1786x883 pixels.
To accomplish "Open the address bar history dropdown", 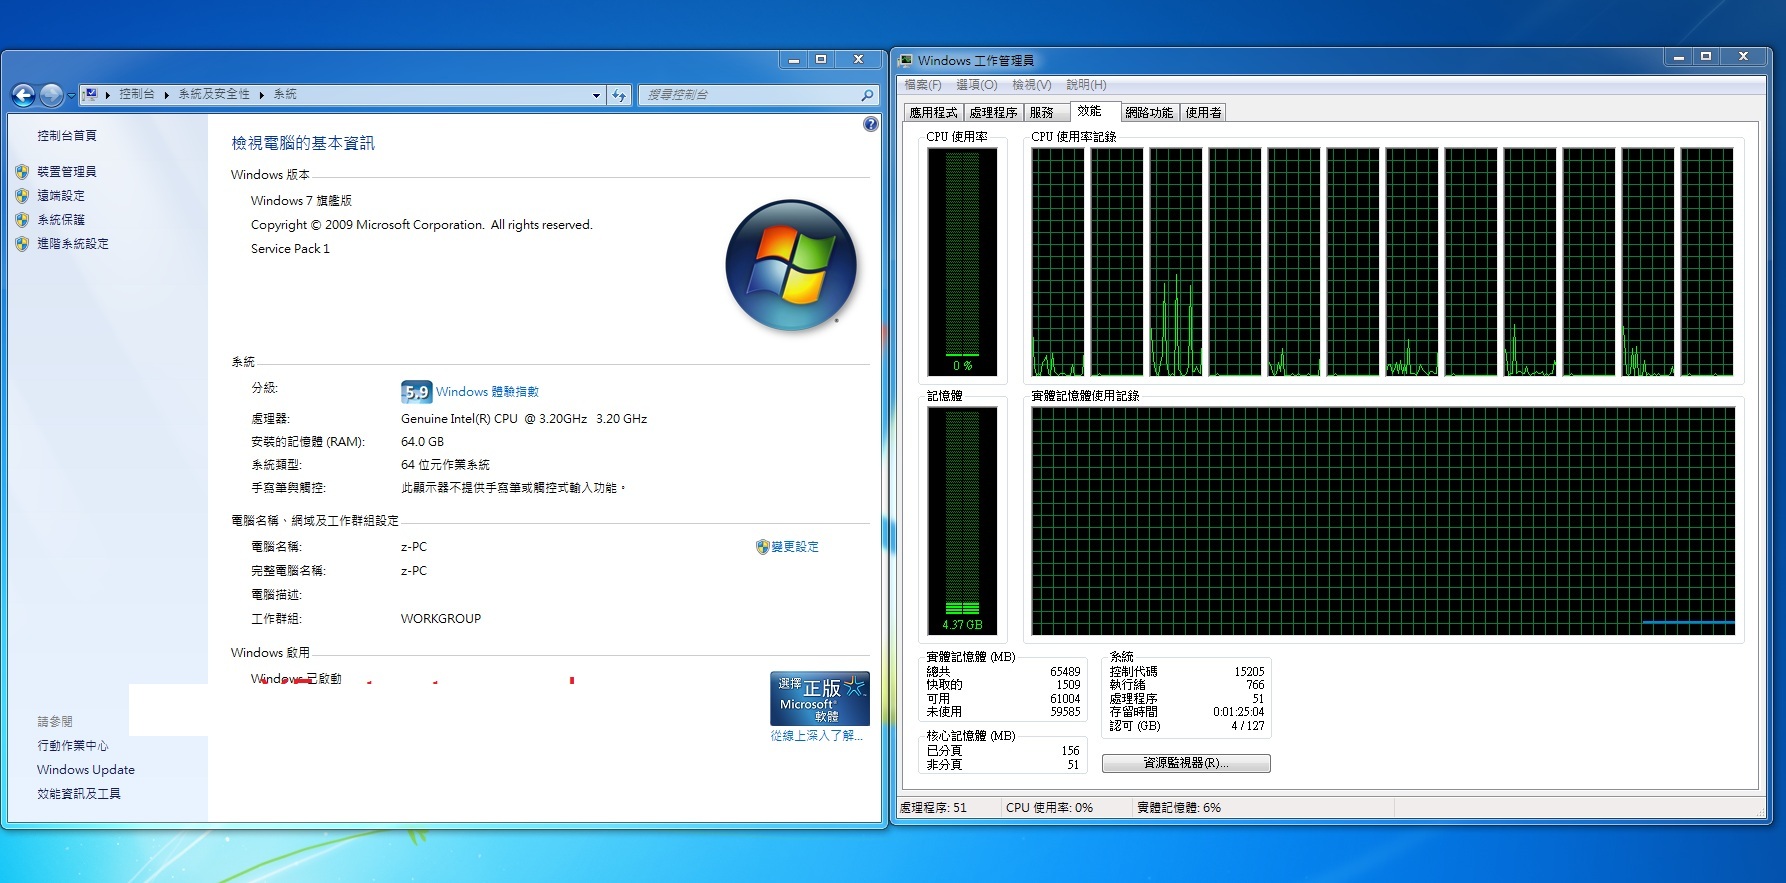I will [596, 96].
